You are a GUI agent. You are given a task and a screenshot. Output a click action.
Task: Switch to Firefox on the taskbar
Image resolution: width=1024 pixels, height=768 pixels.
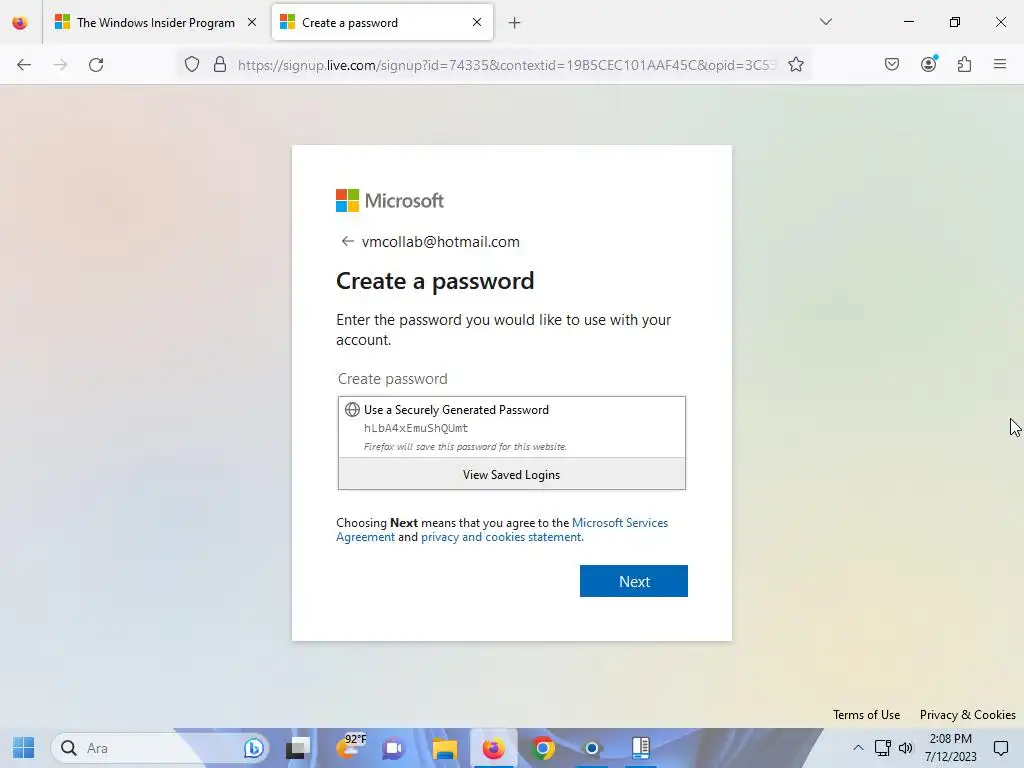coord(493,748)
